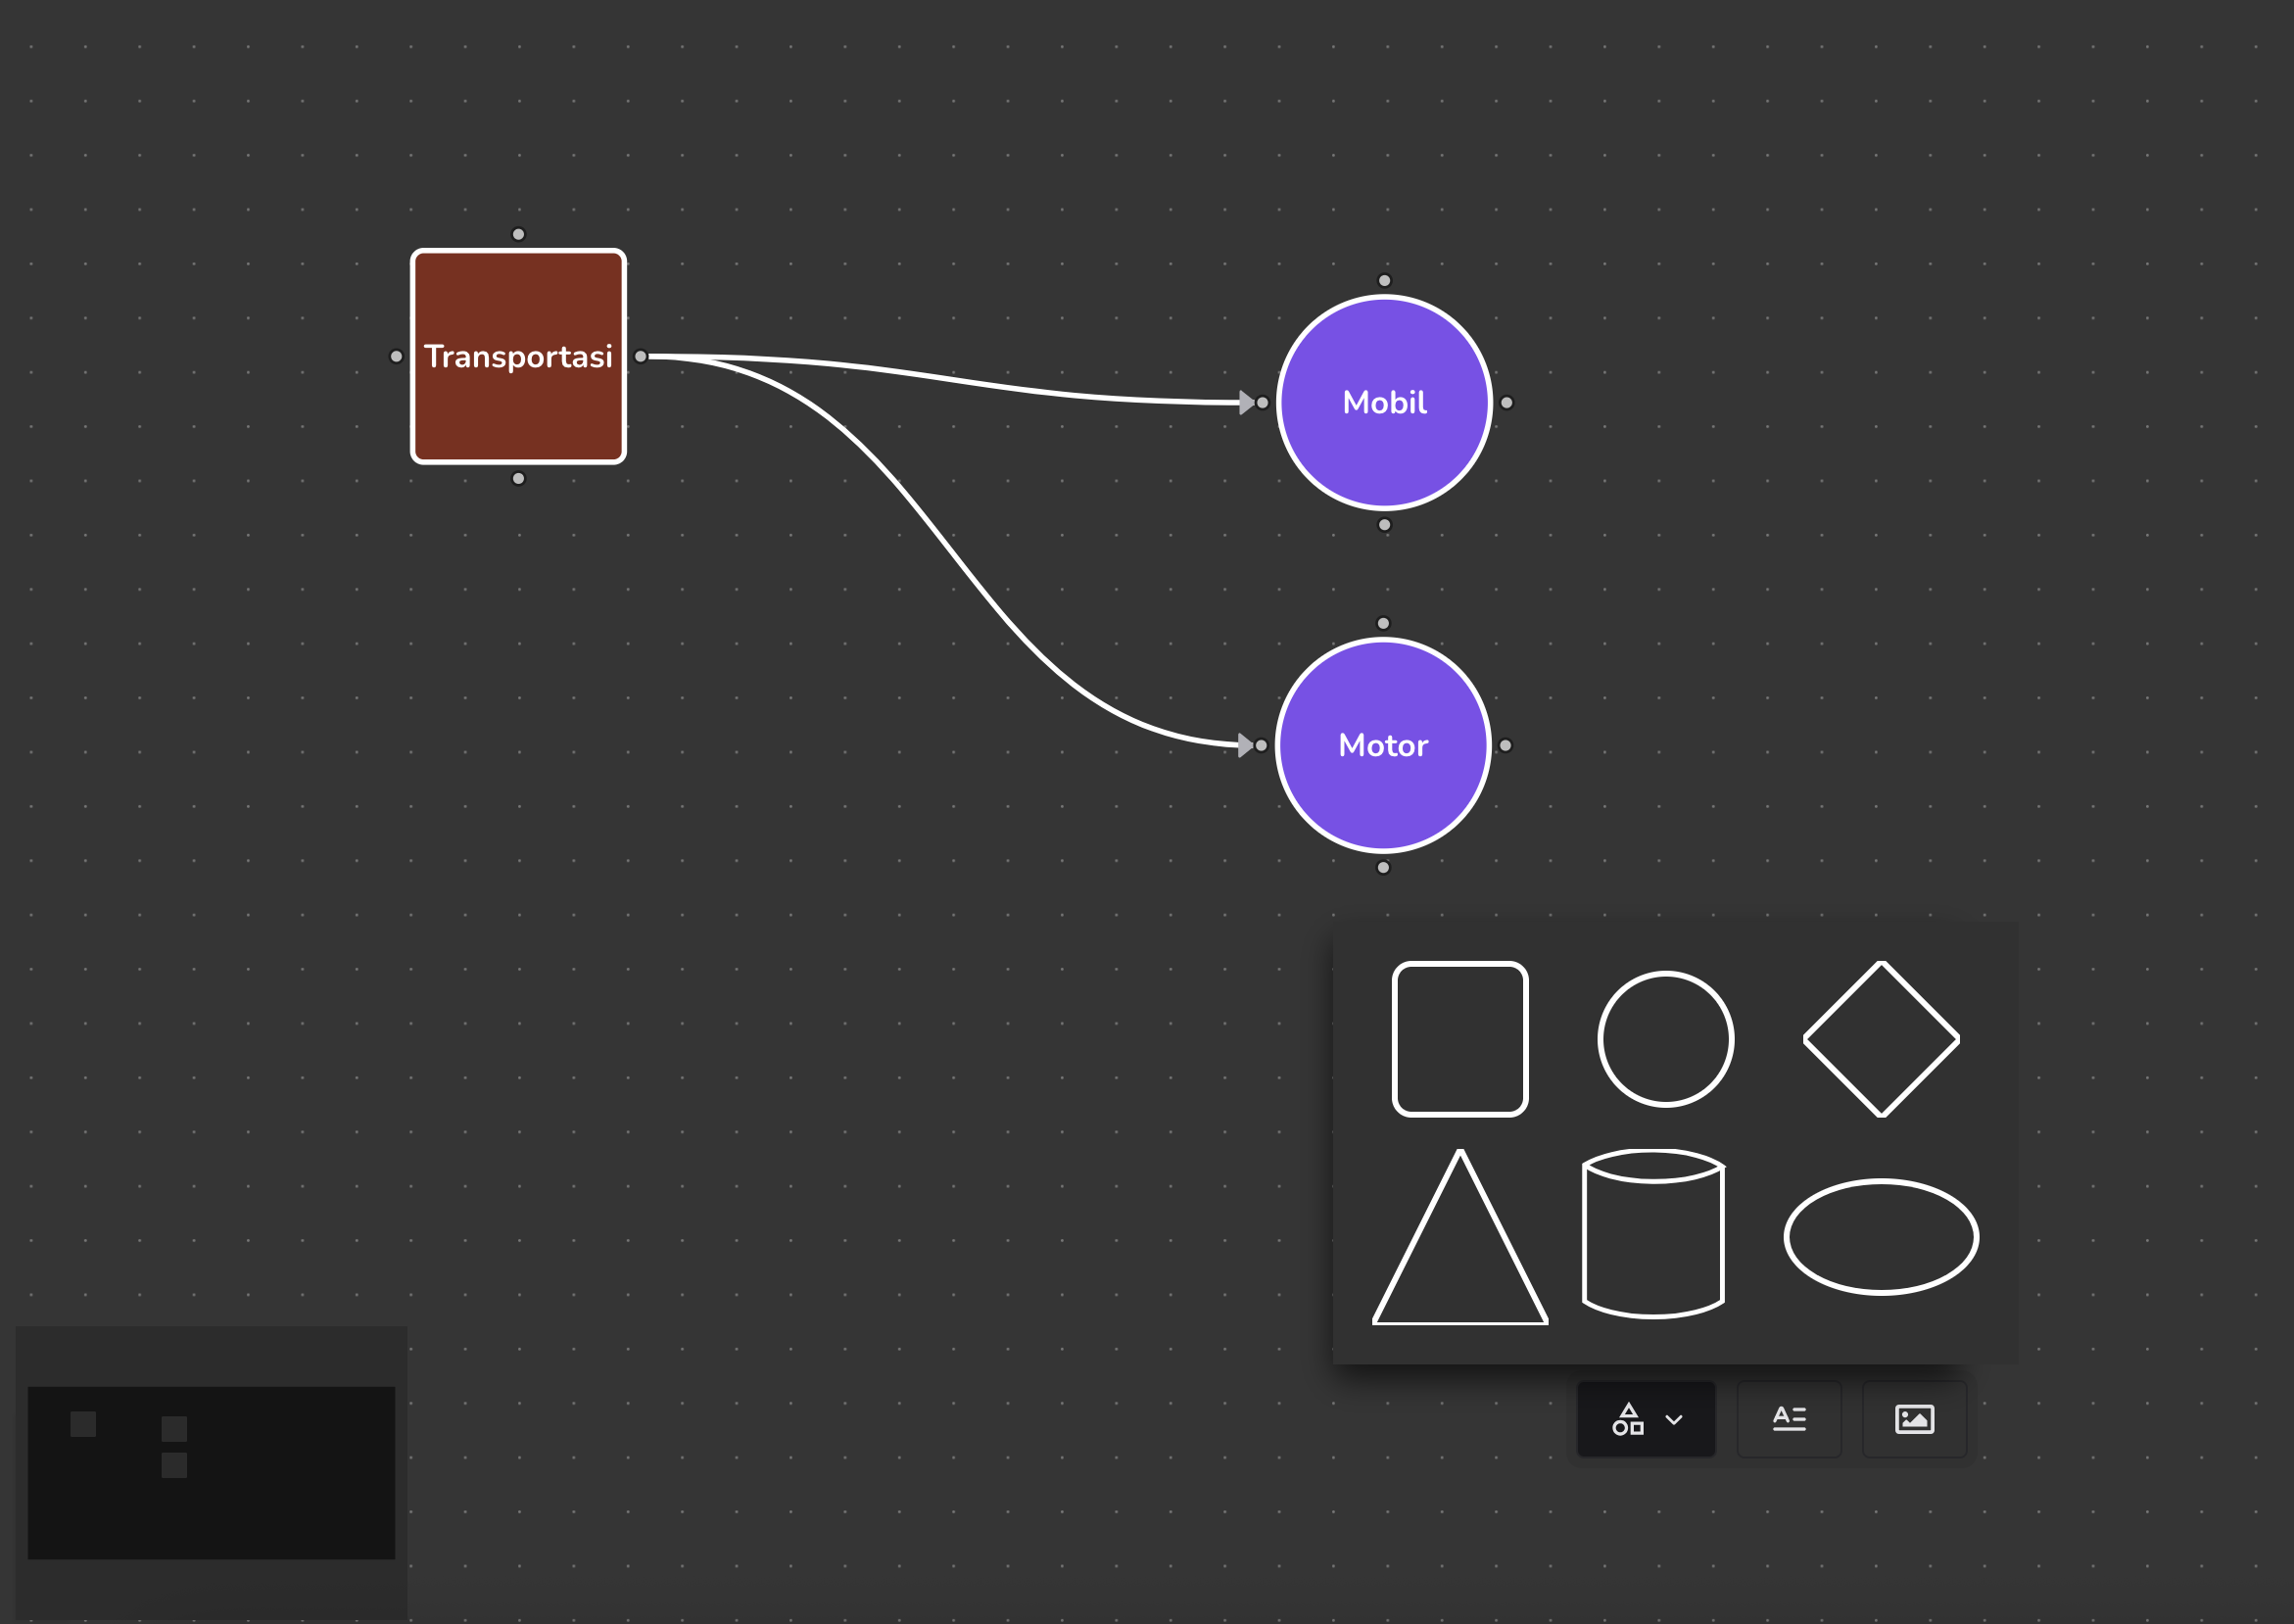Select the circle shape in the shape panel

(x=1667, y=1040)
